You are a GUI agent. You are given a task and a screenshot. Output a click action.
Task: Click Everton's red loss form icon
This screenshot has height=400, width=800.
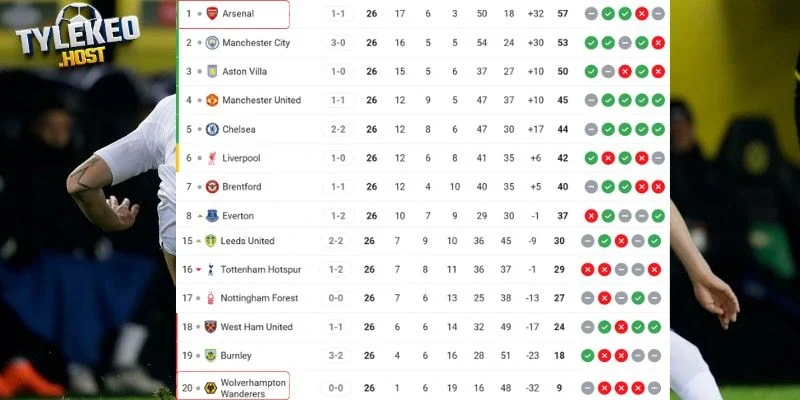click(x=591, y=215)
